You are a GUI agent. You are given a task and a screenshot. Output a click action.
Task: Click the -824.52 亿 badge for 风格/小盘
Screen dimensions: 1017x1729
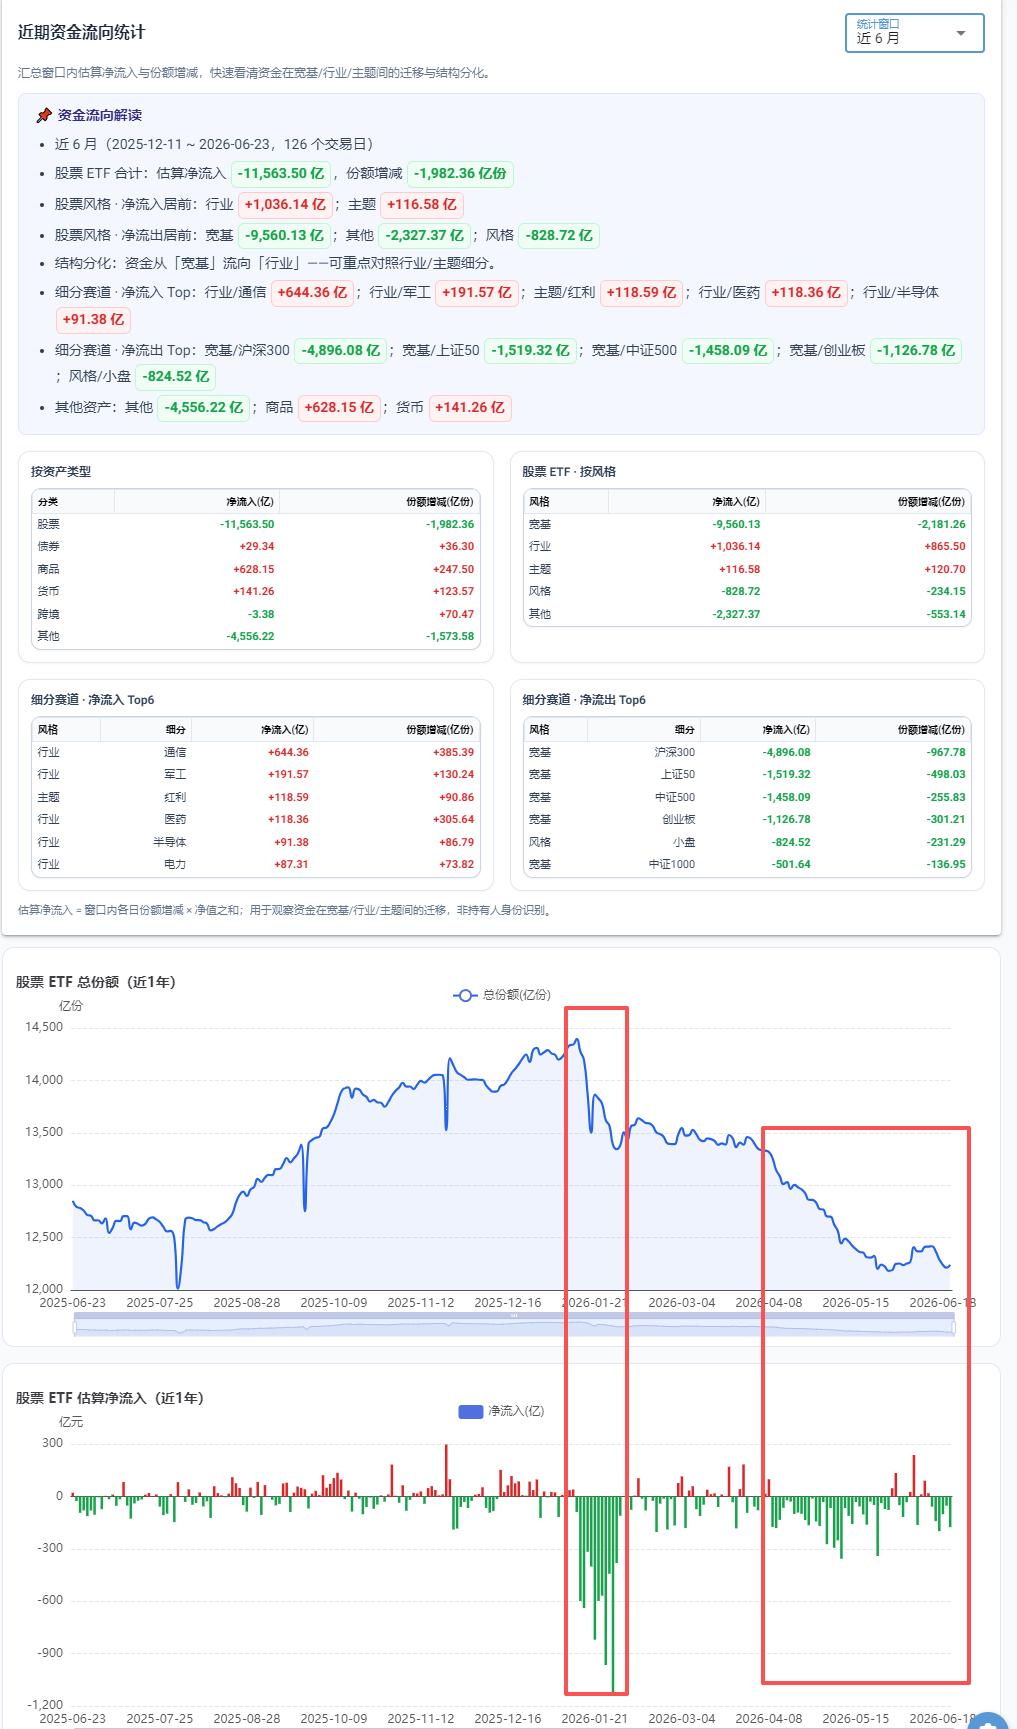coord(176,377)
